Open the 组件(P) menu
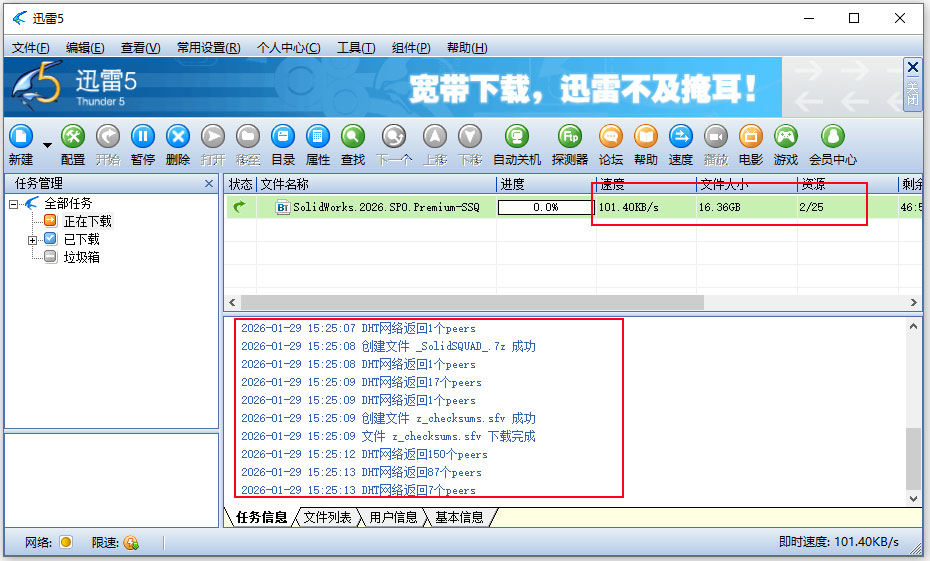Screen dimensions: 930x561 point(411,47)
